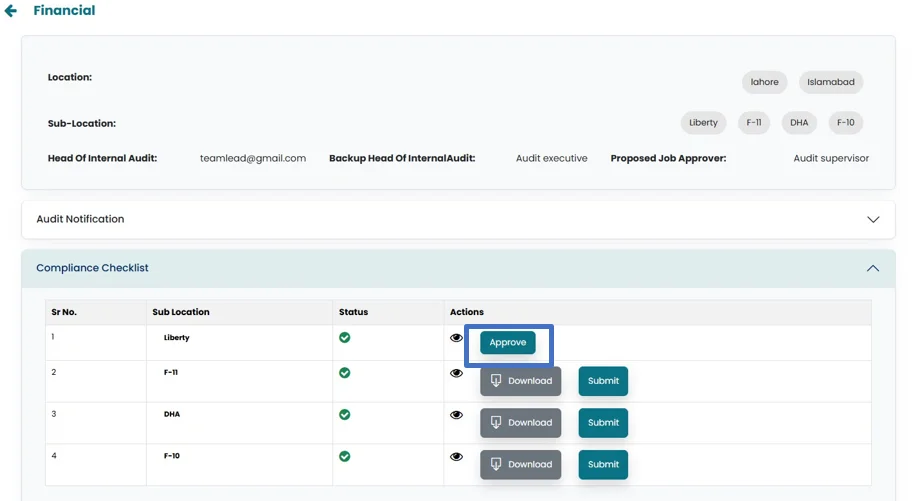Download the F-10 checklist file
Viewport: 912px width, 501px height.
520,465
